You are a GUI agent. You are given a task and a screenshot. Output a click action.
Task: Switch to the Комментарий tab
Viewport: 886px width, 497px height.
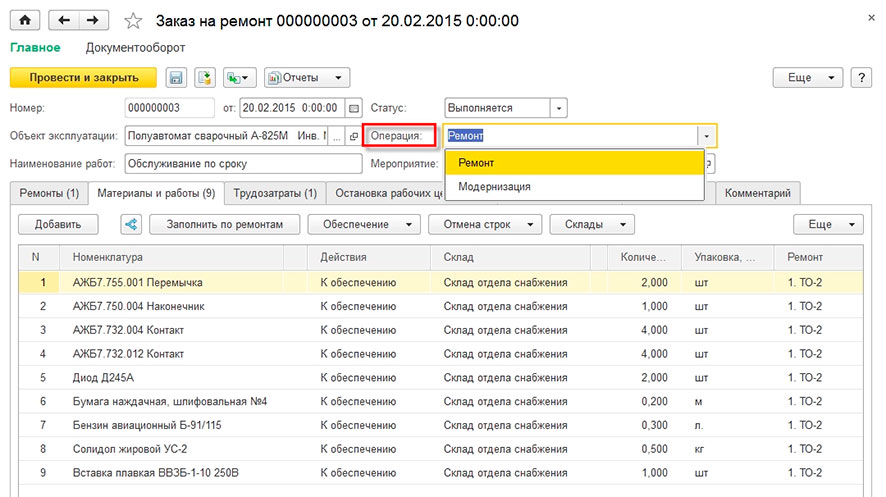click(x=758, y=193)
